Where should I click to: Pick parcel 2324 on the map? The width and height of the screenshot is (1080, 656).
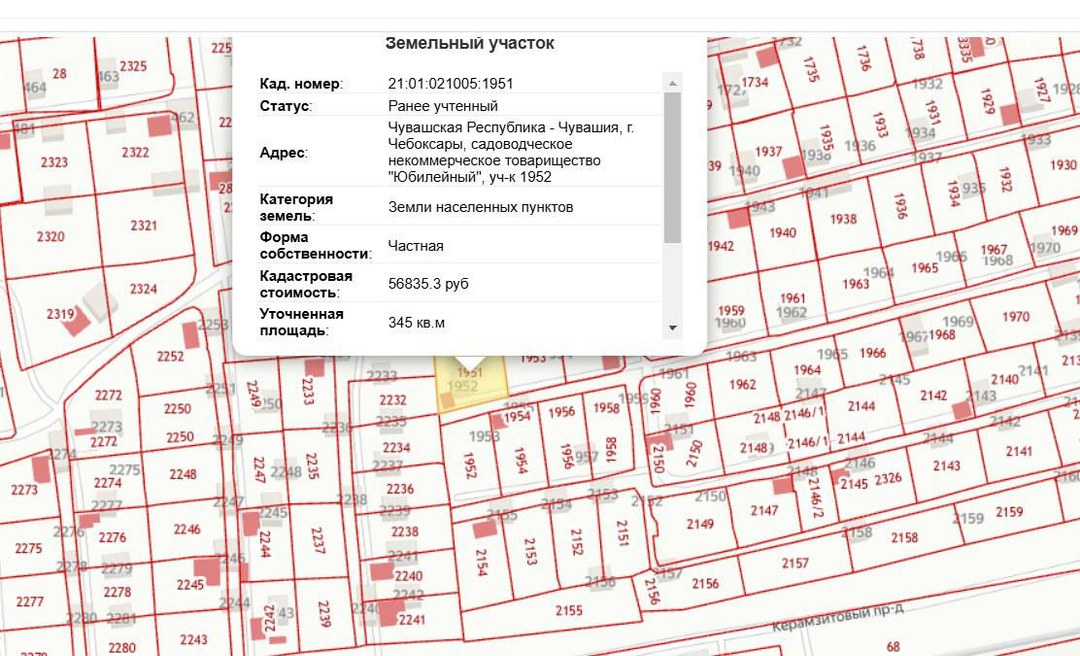[143, 289]
